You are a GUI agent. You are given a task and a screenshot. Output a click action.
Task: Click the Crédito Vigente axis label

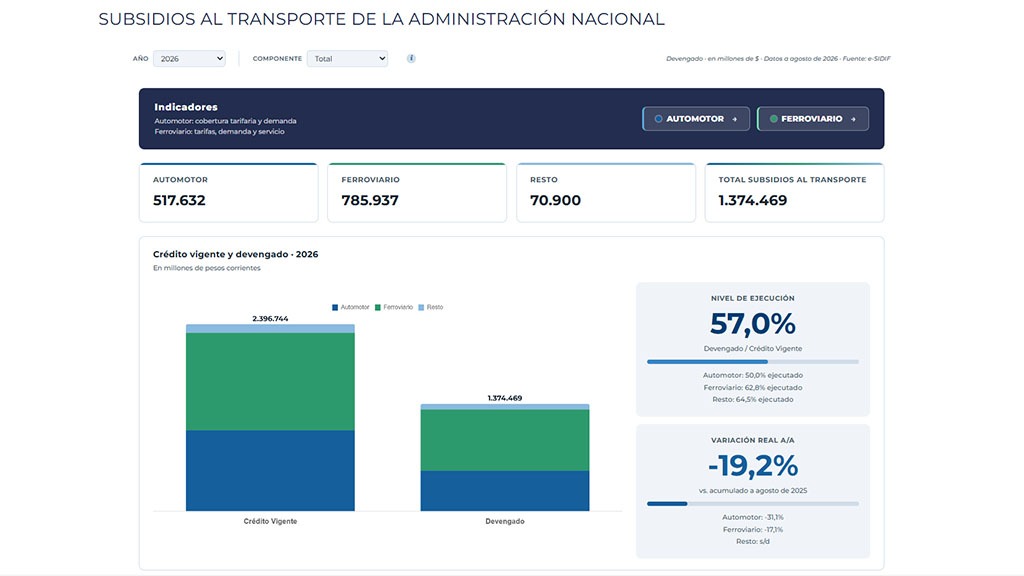click(x=270, y=521)
